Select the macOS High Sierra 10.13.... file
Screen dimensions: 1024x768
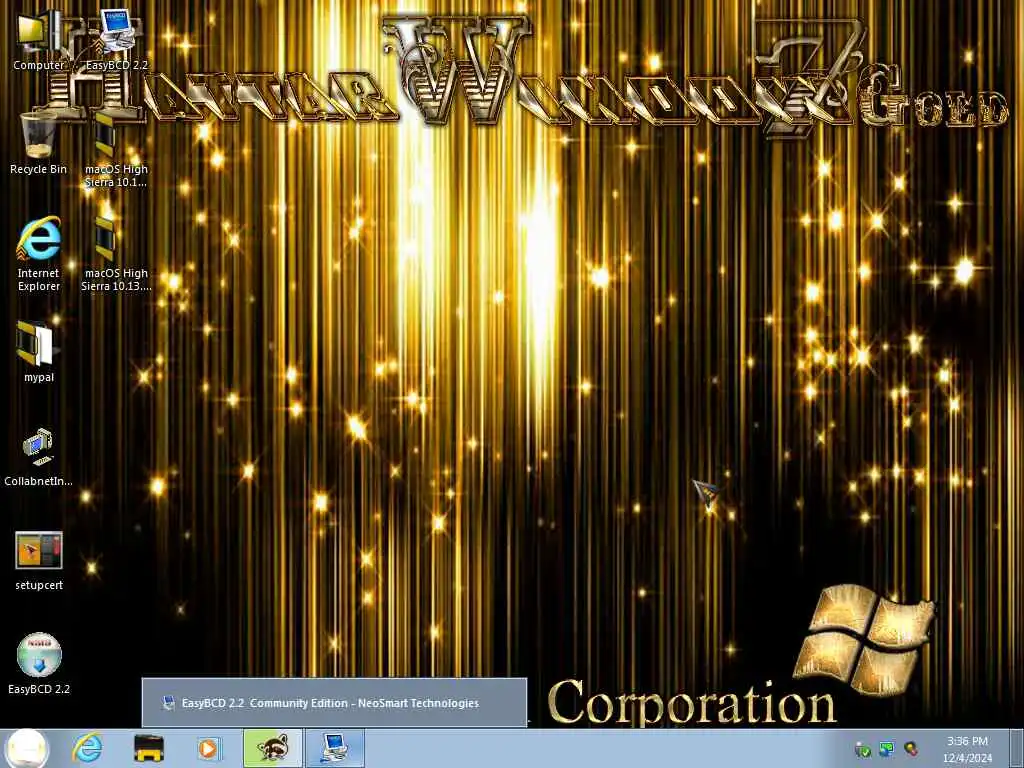point(116,254)
